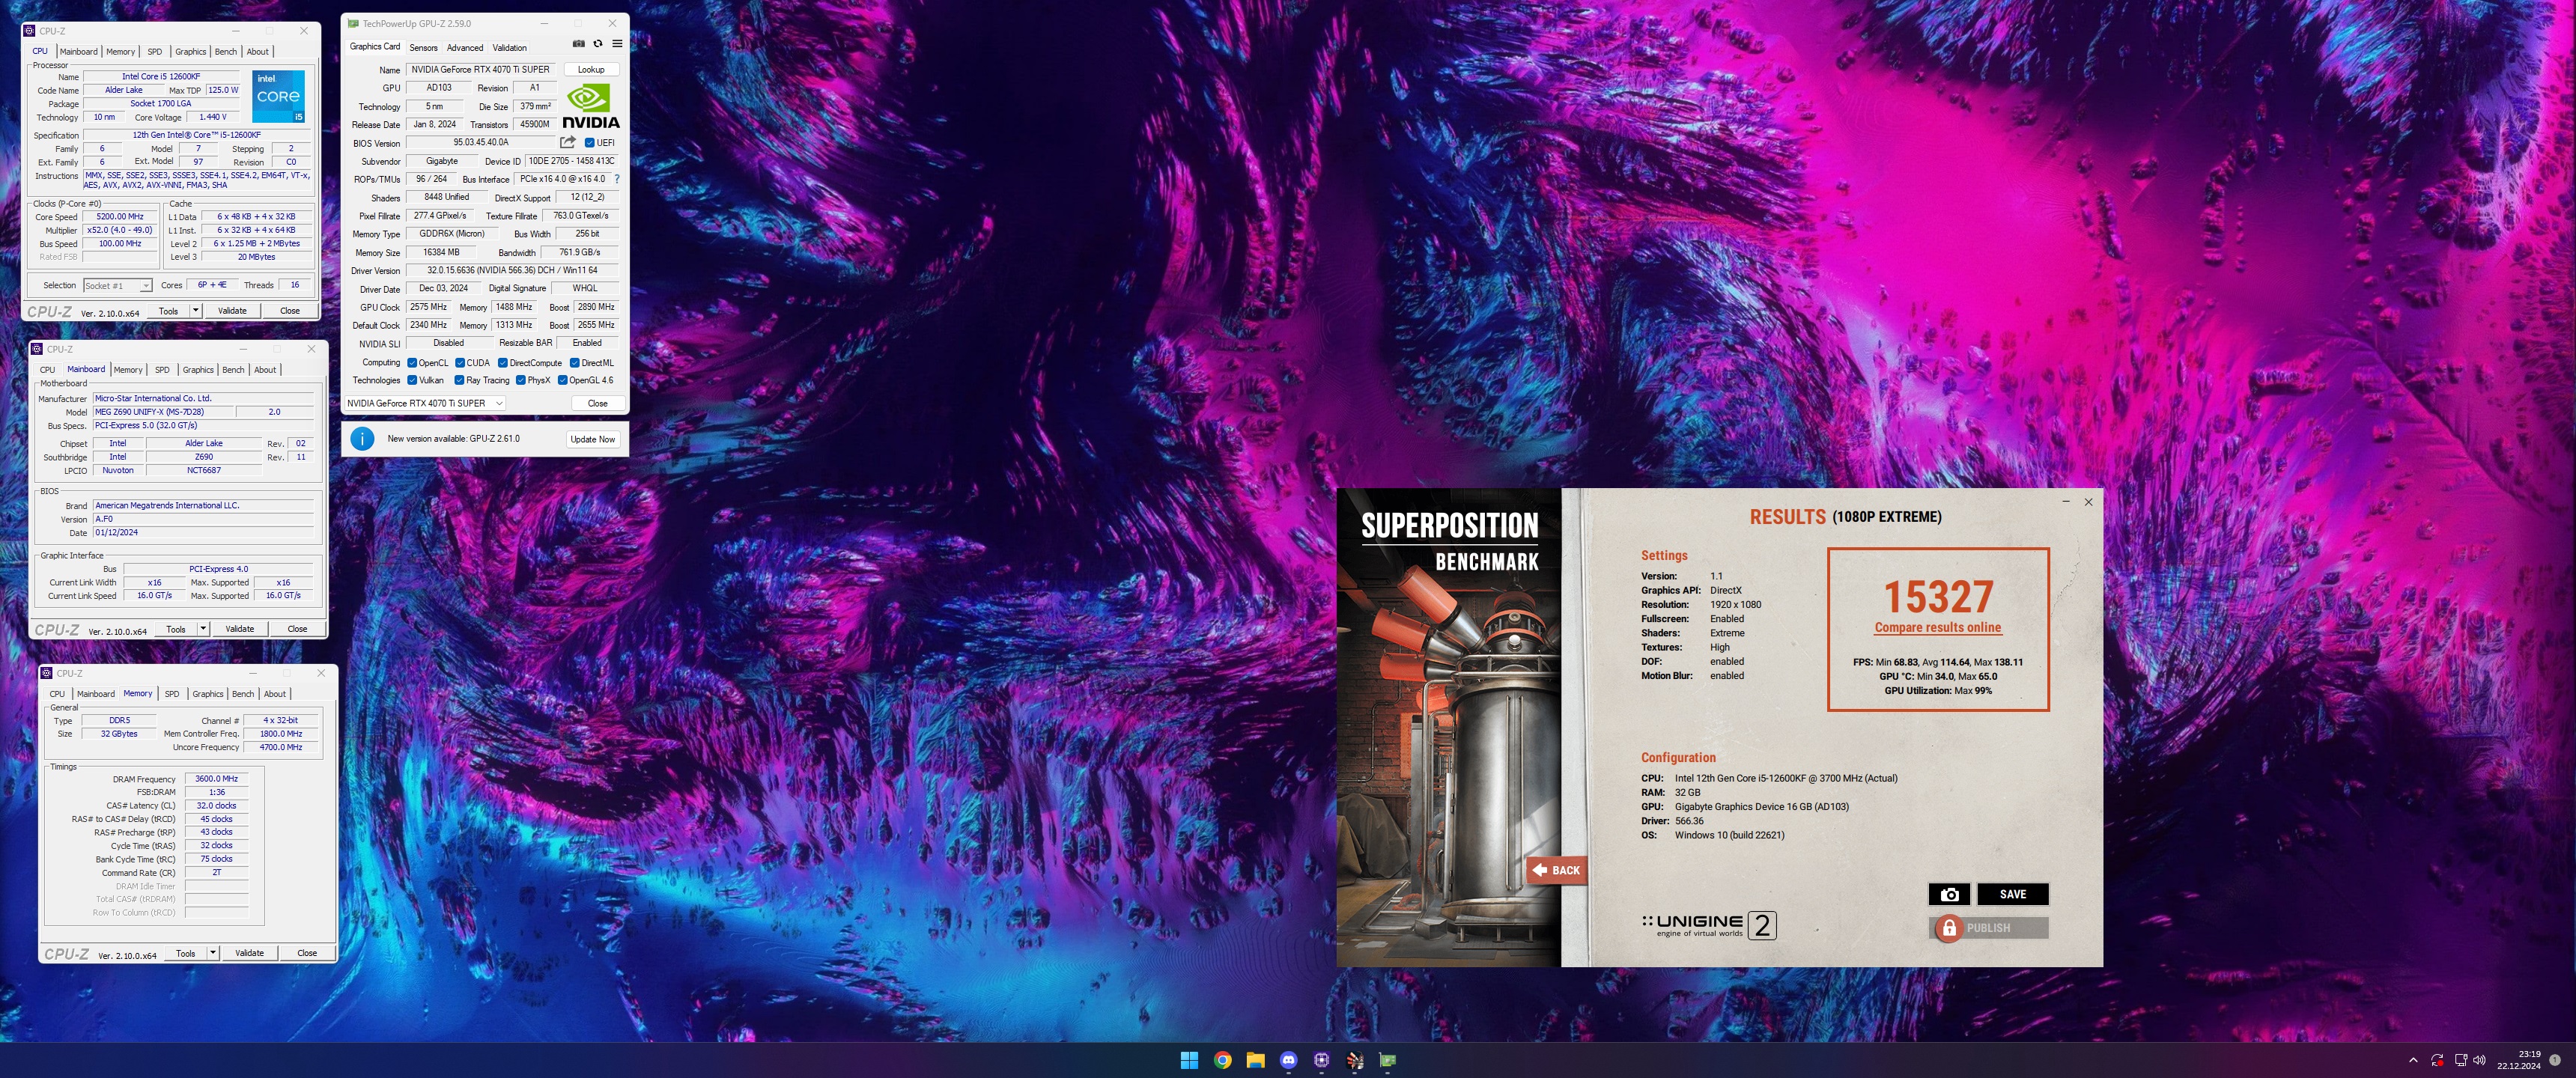Screen dimensions: 2576x1078
Task: Expand the Tools arrow in the Memory window
Action: click(x=213, y=953)
